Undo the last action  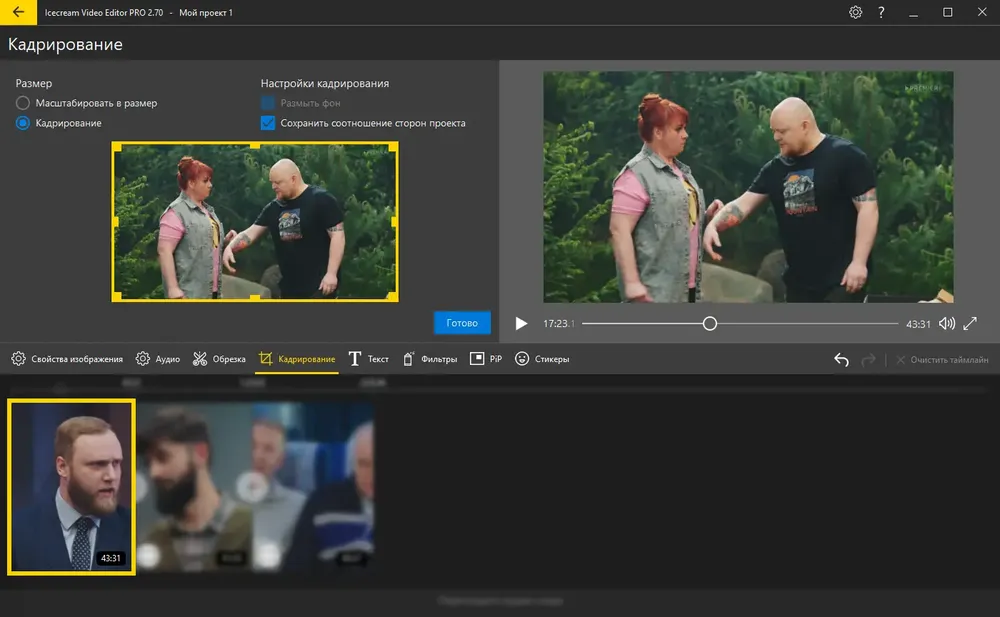[841, 360]
